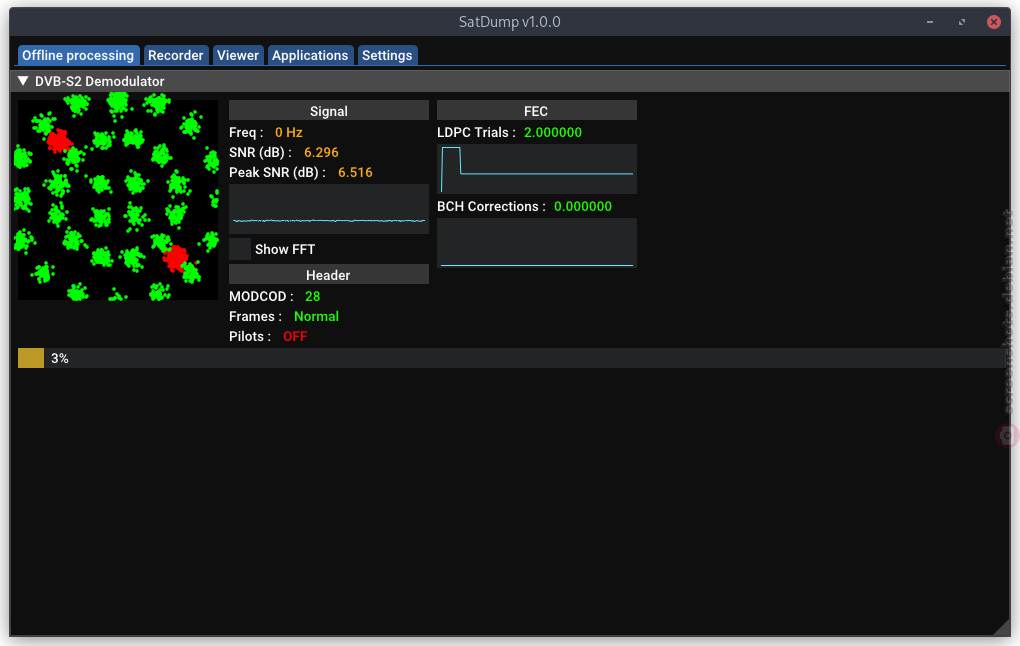This screenshot has height=646, width=1020.
Task: Switch to the Offline processing tab
Action: click(78, 55)
